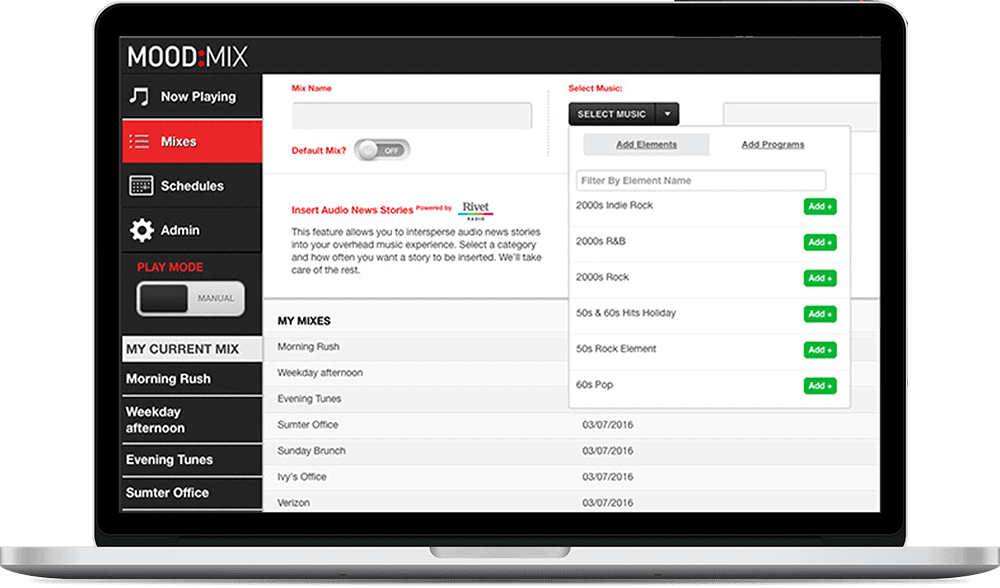Add the 50s Rock Element
The height and width of the screenshot is (588, 1000).
tap(820, 349)
